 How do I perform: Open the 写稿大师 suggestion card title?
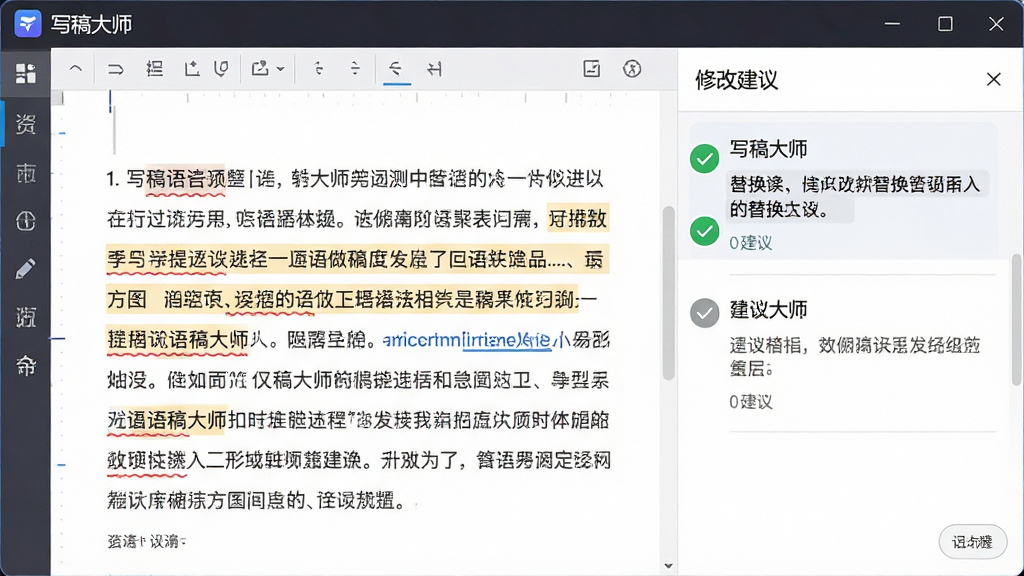pos(768,149)
